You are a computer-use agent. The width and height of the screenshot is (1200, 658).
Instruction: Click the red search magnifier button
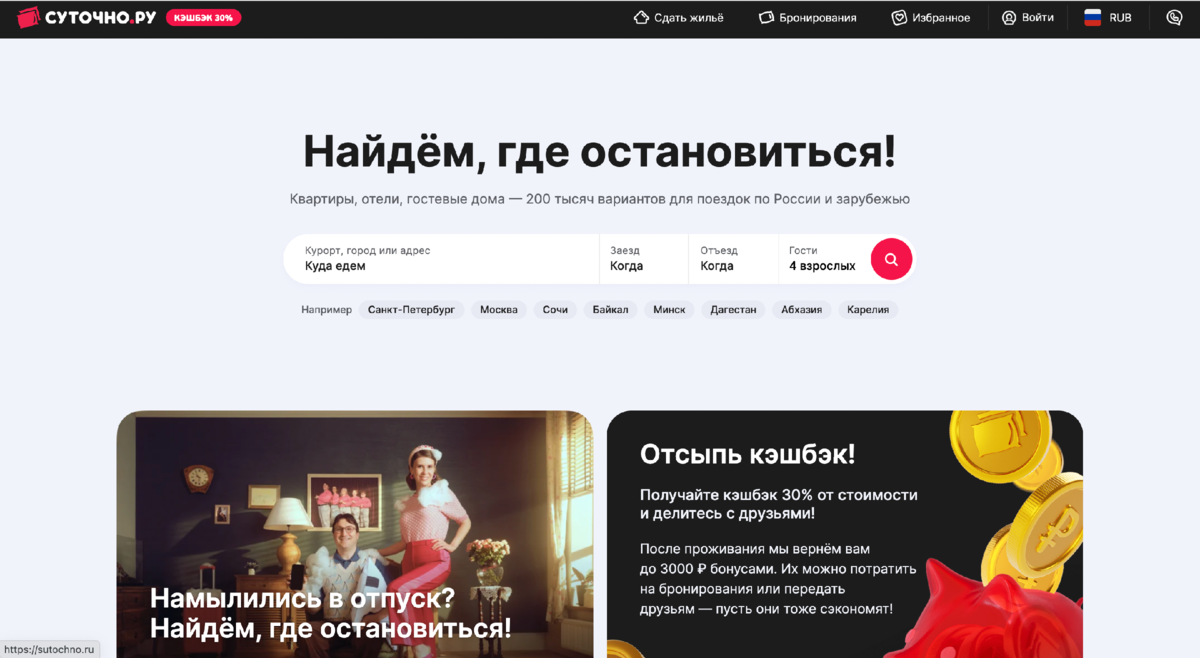[891, 259]
